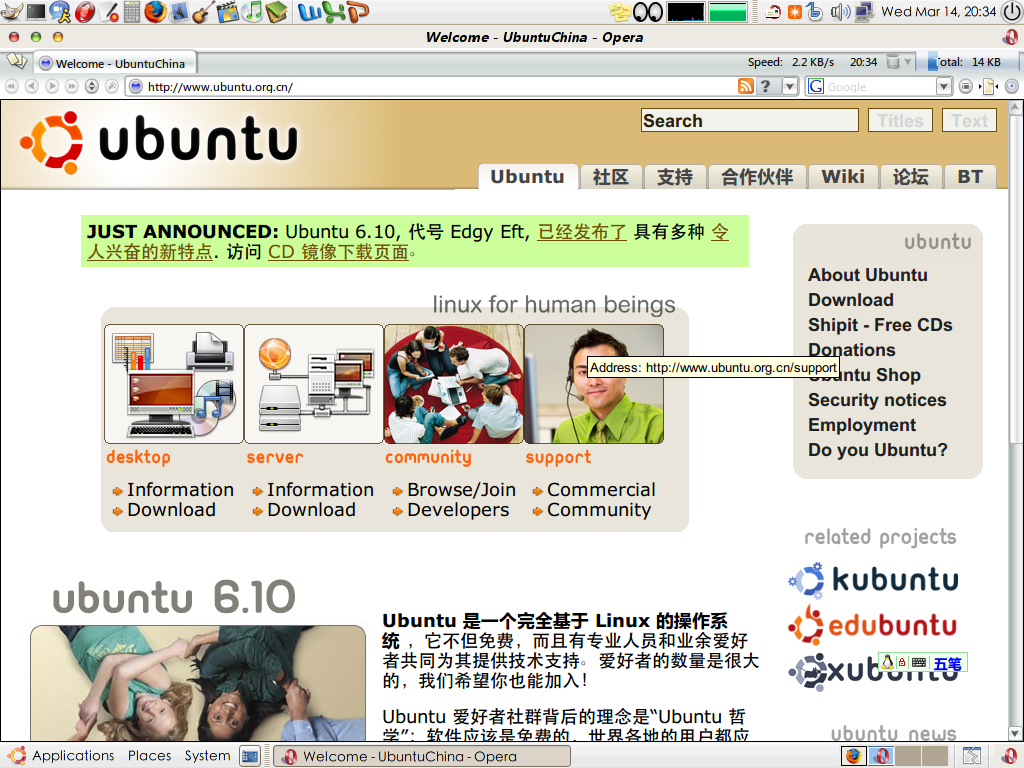The height and width of the screenshot is (768, 1024).
Task: Open the stacked books launcher
Action: click(x=276, y=11)
